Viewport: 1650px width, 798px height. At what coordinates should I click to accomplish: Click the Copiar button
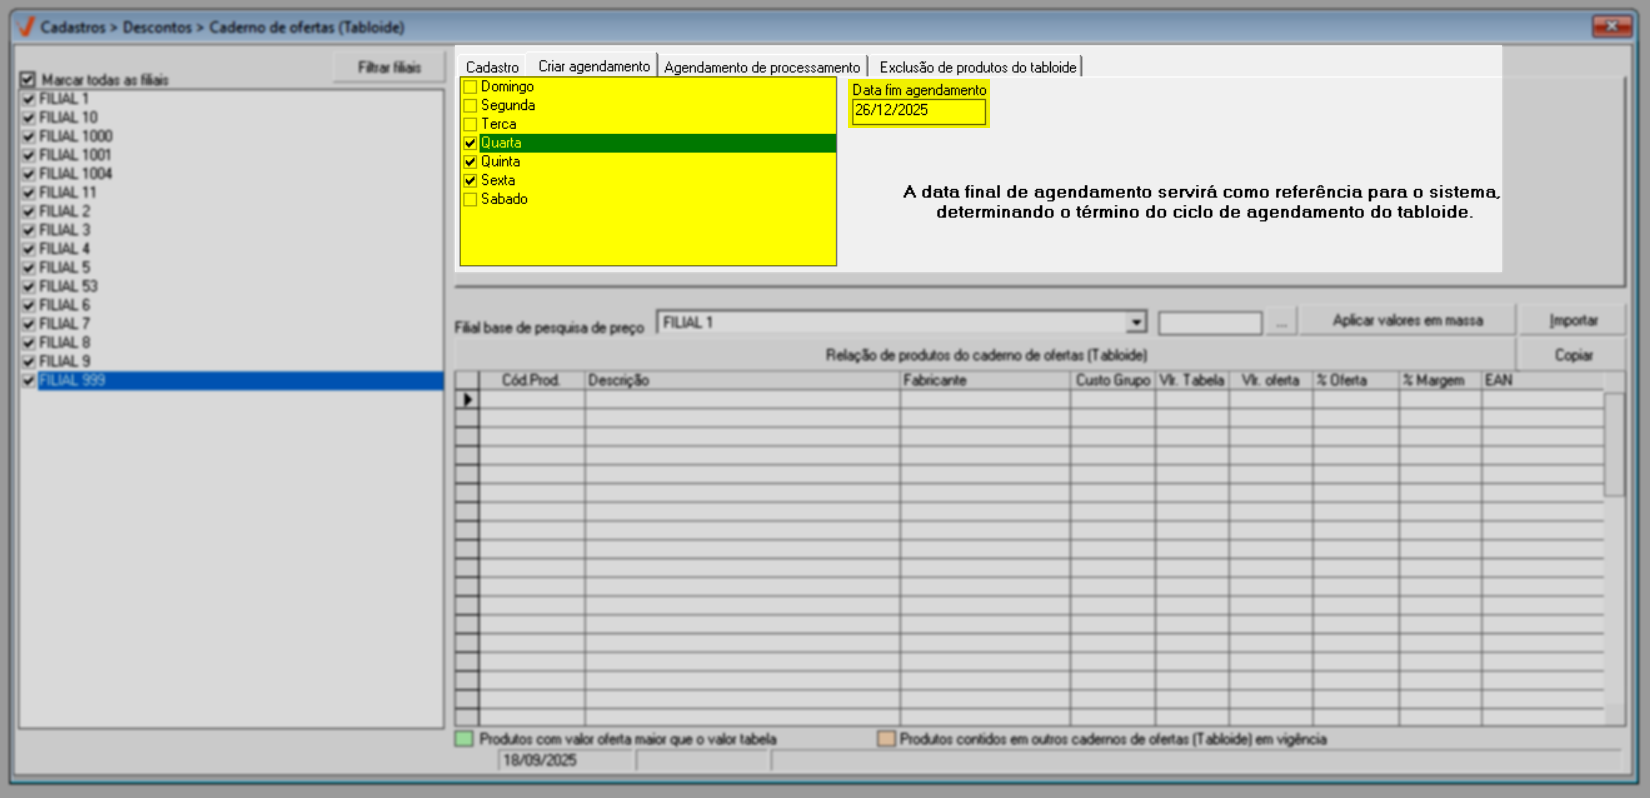click(1573, 355)
